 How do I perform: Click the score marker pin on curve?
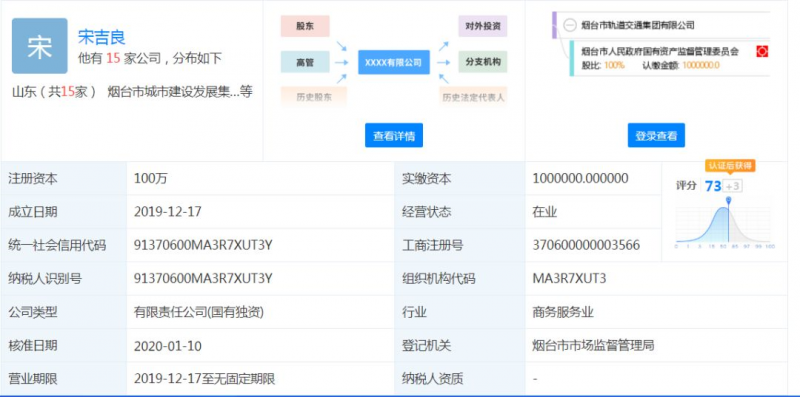tap(729, 200)
